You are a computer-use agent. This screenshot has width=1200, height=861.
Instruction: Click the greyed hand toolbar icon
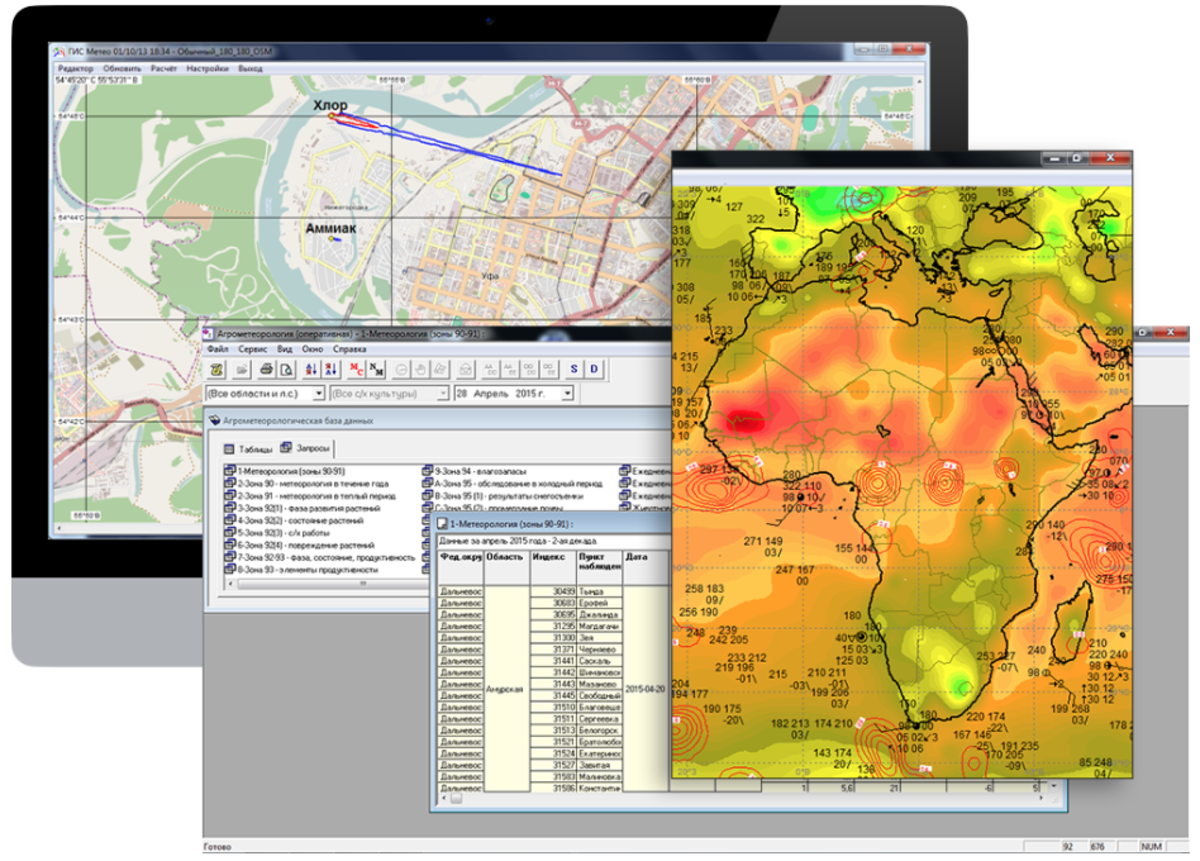(x=420, y=370)
